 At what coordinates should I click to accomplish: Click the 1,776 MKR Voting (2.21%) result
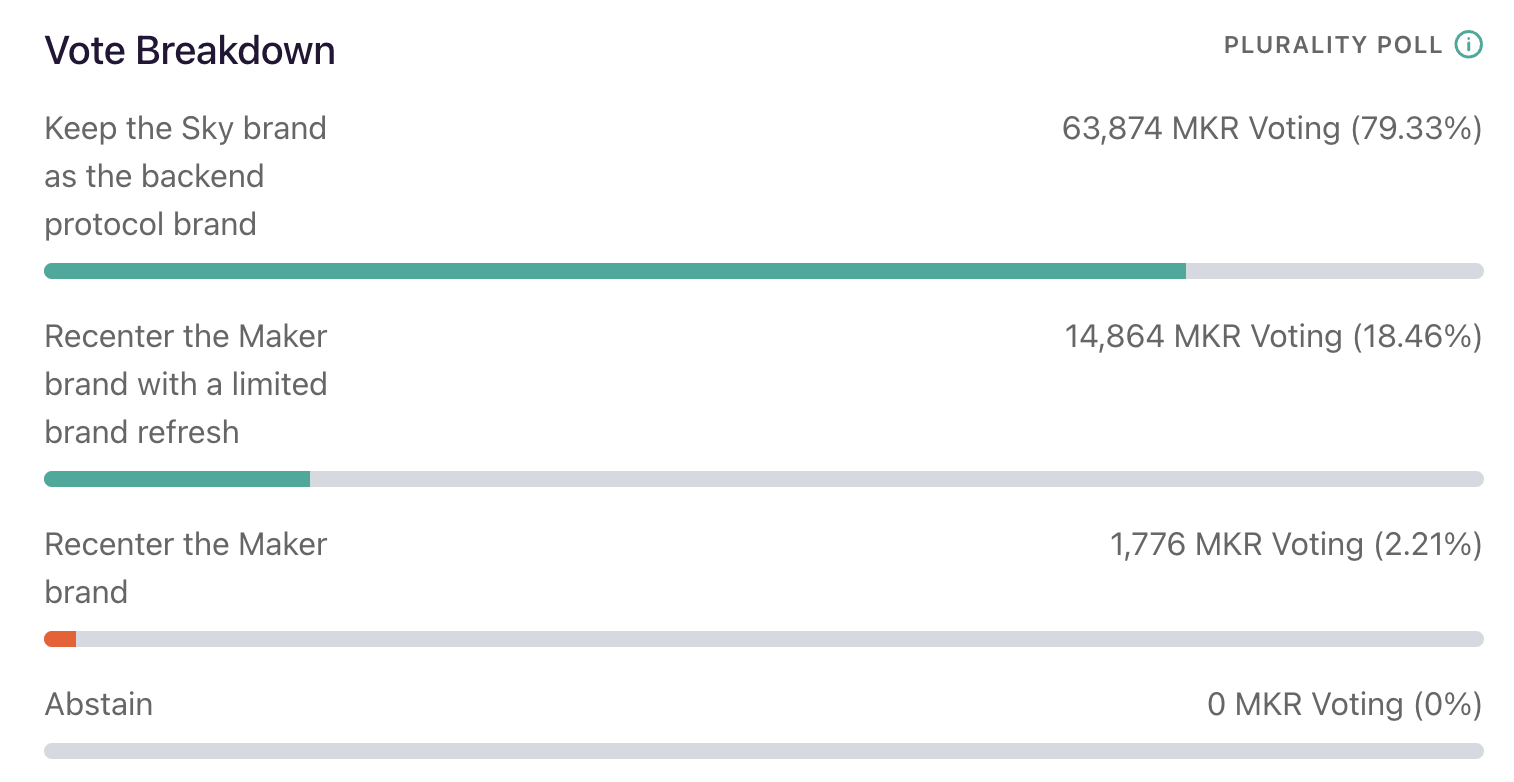[x=1295, y=545]
